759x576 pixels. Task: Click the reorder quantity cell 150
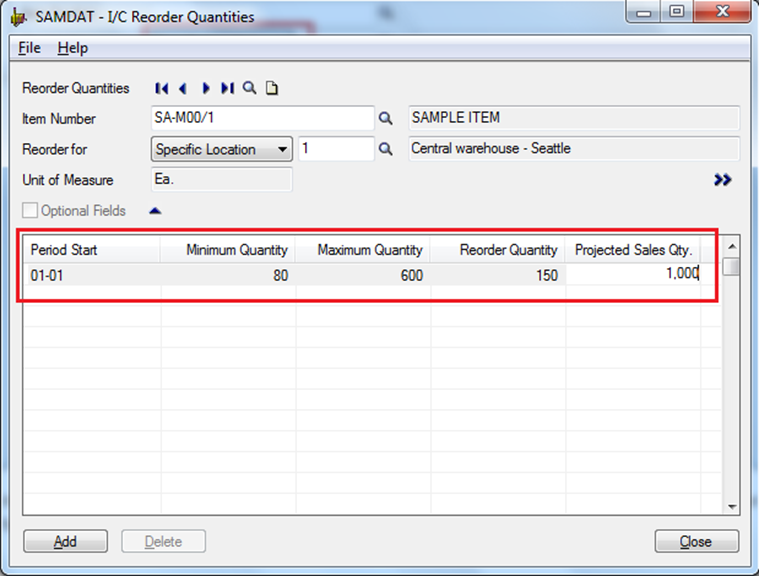click(x=498, y=275)
